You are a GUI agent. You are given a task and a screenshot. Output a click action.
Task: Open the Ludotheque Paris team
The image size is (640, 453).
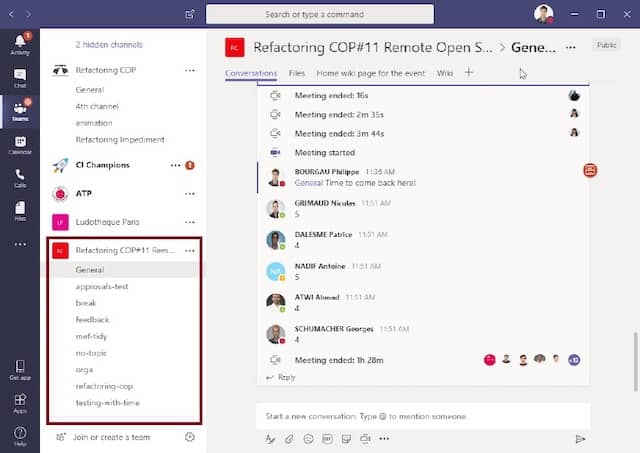coord(107,222)
